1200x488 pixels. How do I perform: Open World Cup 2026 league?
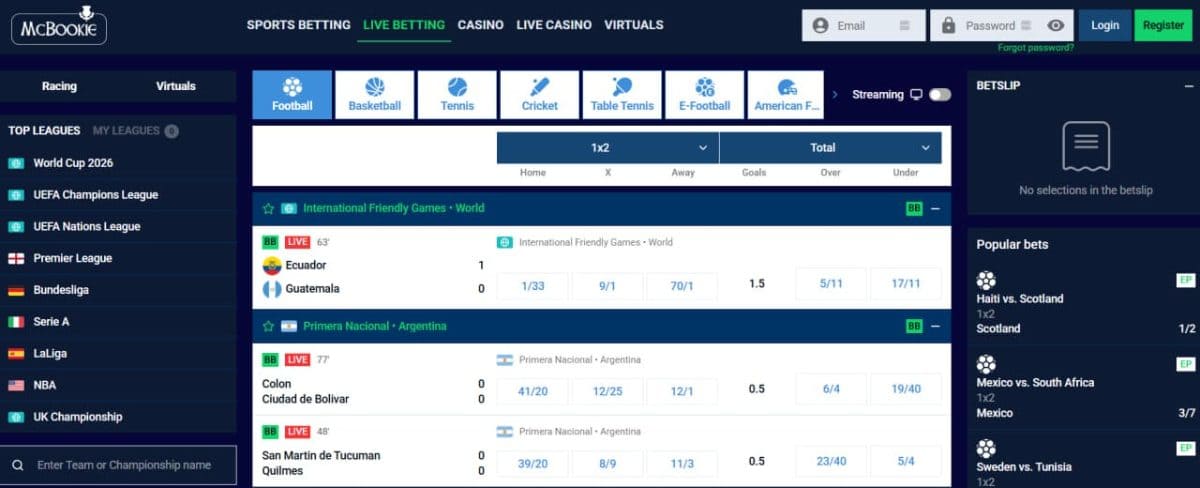tap(74, 163)
